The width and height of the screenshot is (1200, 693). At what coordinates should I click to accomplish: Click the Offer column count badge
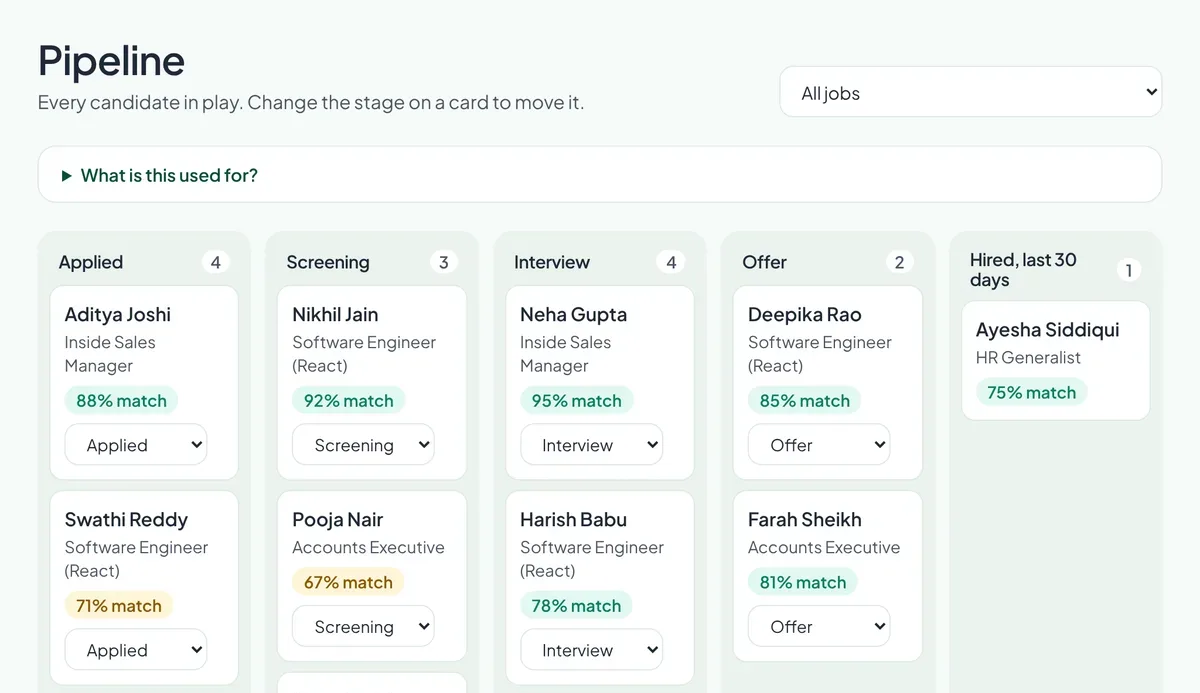pos(899,262)
